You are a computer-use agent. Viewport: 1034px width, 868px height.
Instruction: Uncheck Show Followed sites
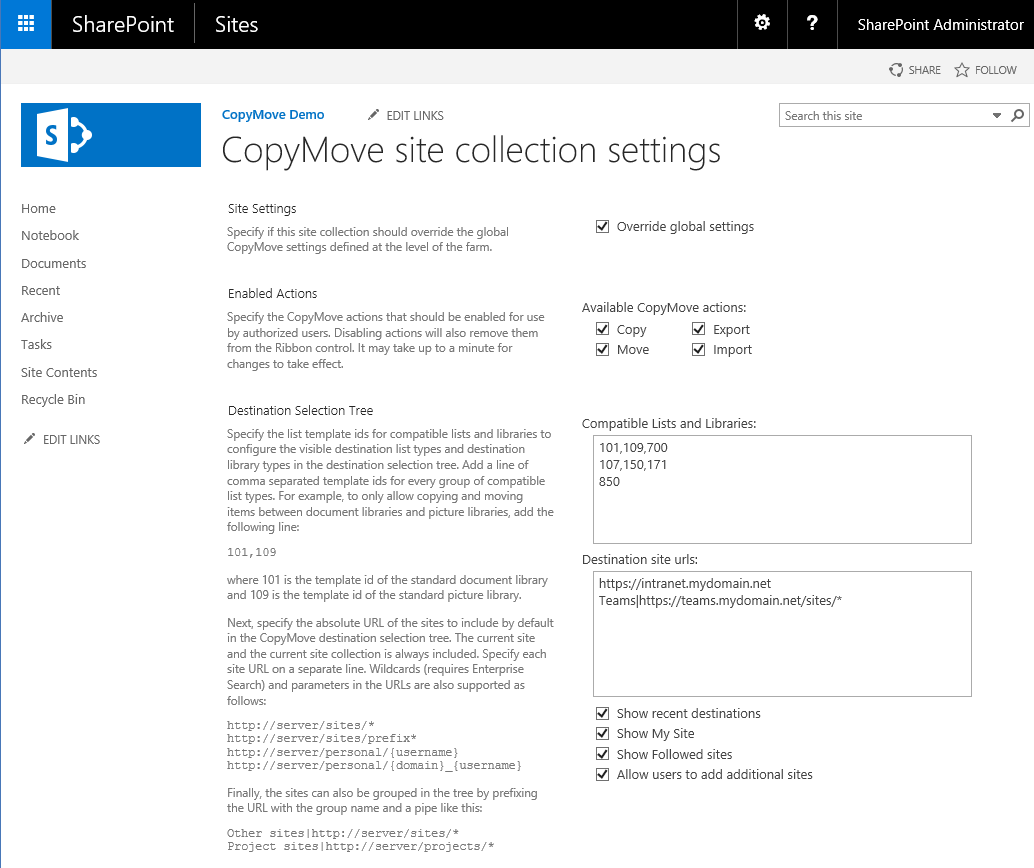pyautogui.click(x=602, y=753)
